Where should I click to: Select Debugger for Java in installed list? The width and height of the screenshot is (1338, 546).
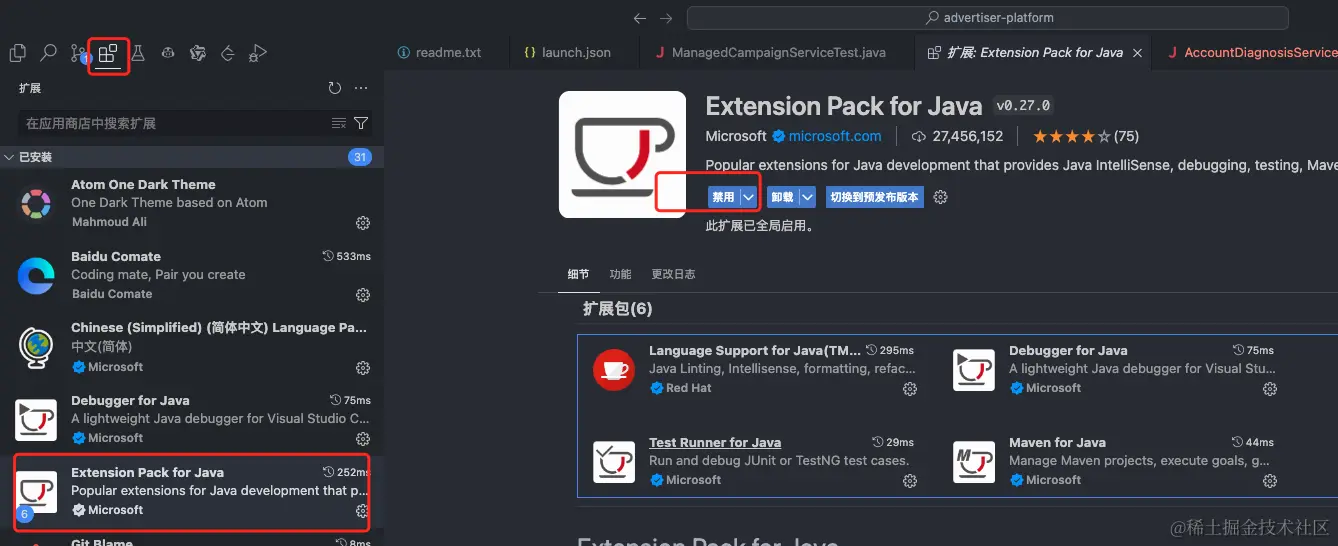tap(192, 419)
